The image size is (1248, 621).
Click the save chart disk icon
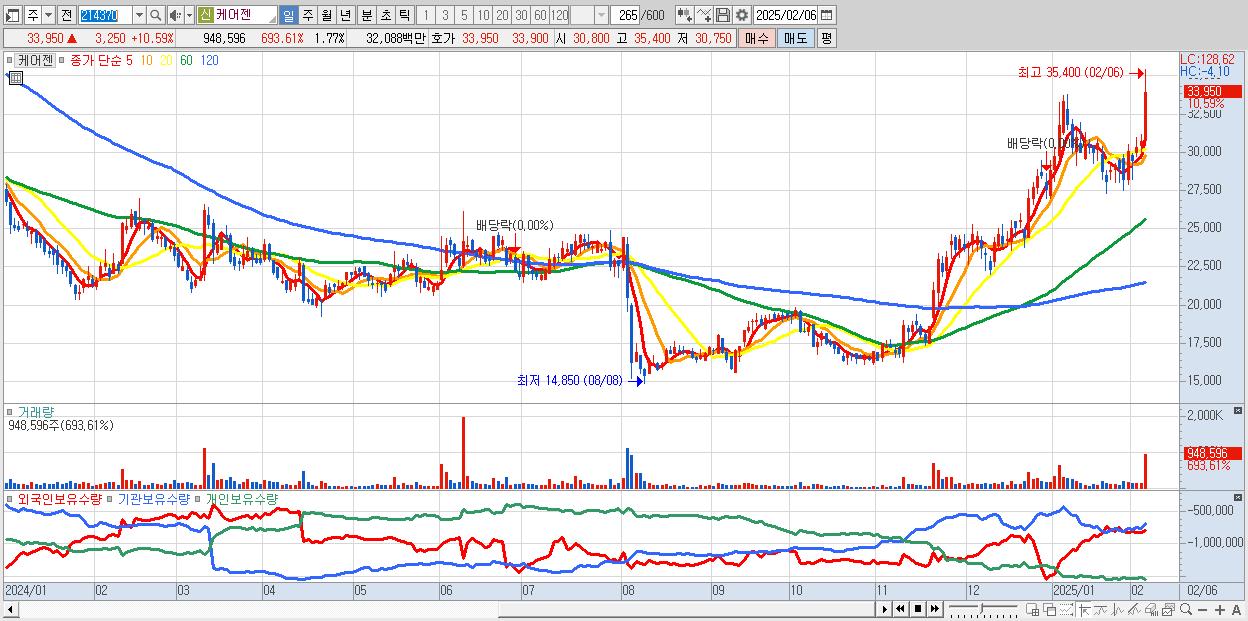[723, 15]
